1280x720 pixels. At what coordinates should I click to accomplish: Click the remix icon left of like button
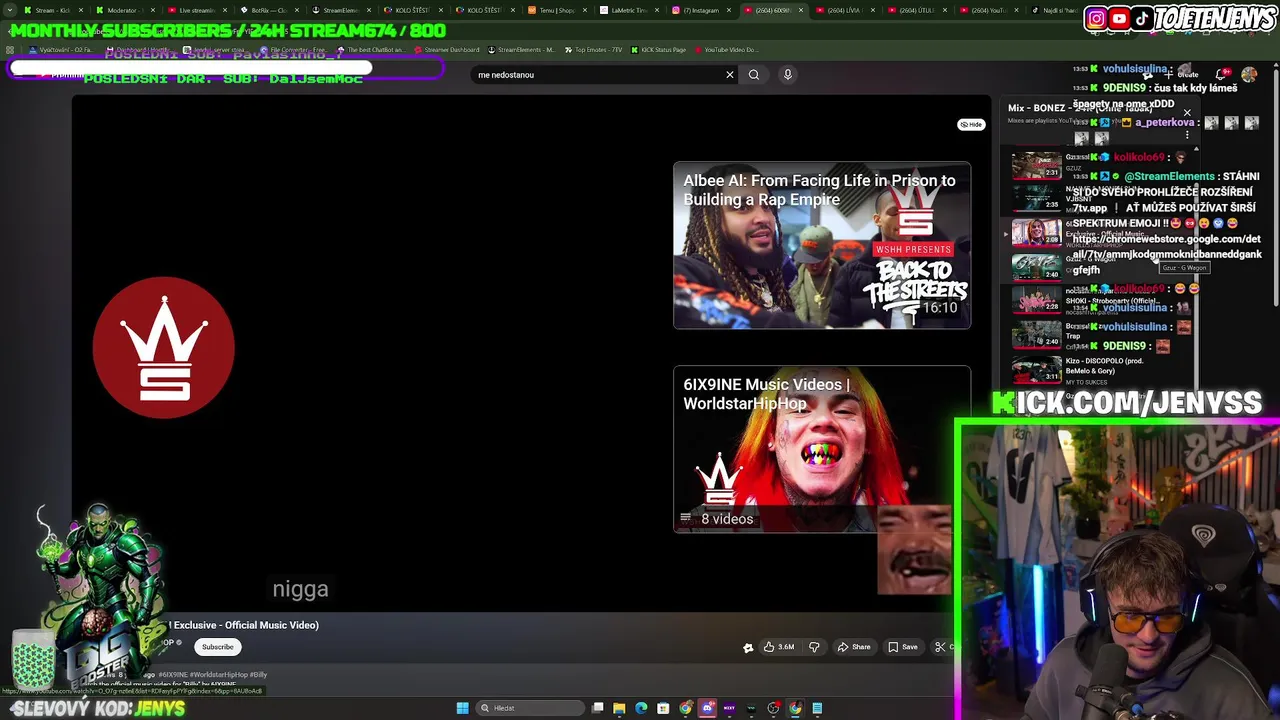(x=748, y=647)
